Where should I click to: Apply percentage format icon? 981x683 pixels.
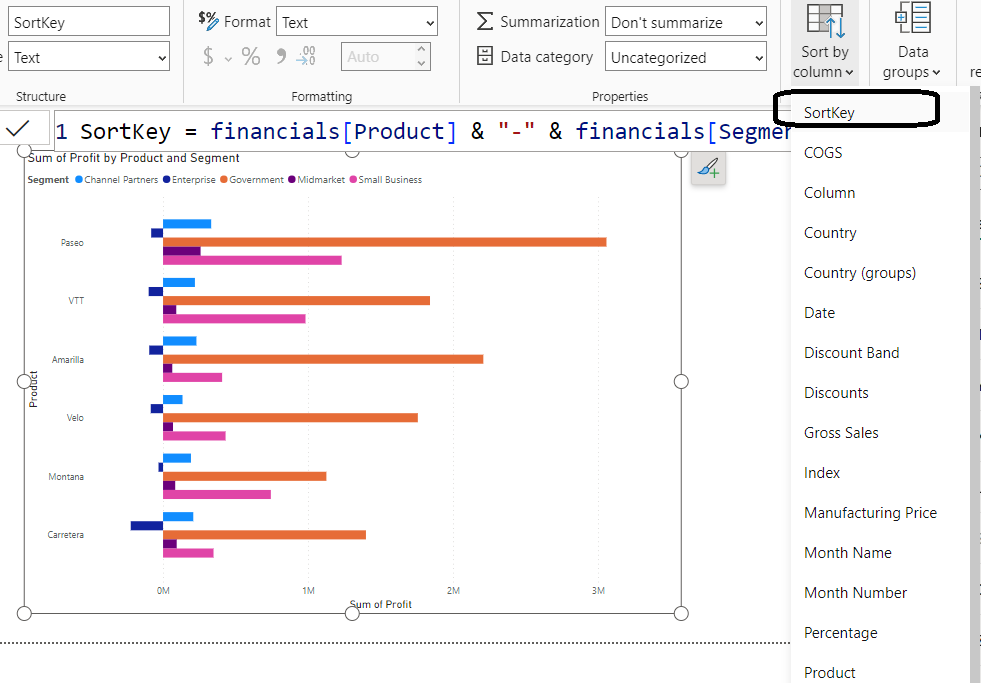(251, 56)
